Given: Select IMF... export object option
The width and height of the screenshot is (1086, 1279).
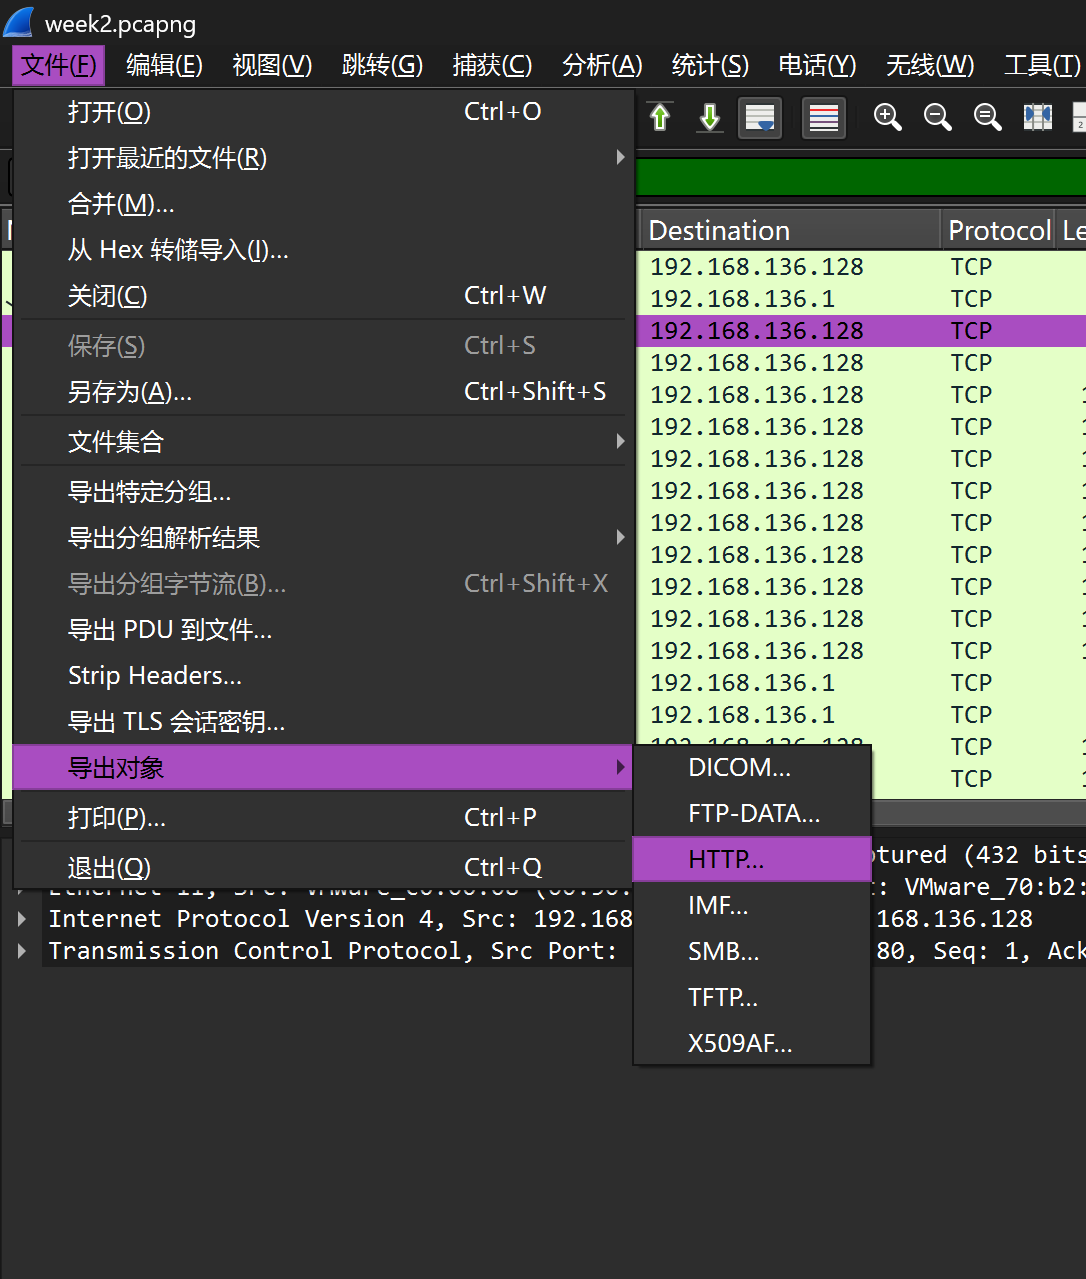Looking at the screenshot, I should tap(752, 906).
